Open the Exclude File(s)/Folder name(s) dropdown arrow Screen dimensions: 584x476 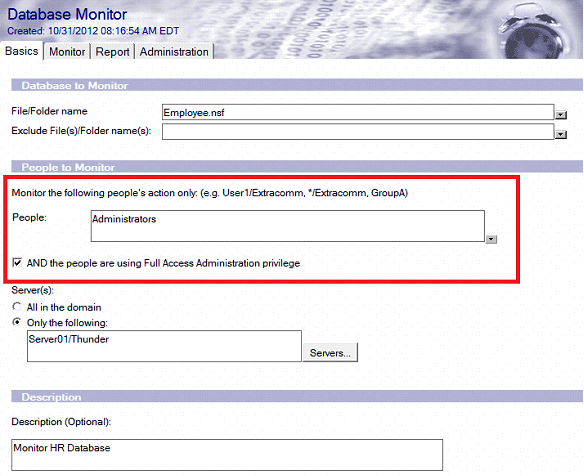tap(561, 134)
